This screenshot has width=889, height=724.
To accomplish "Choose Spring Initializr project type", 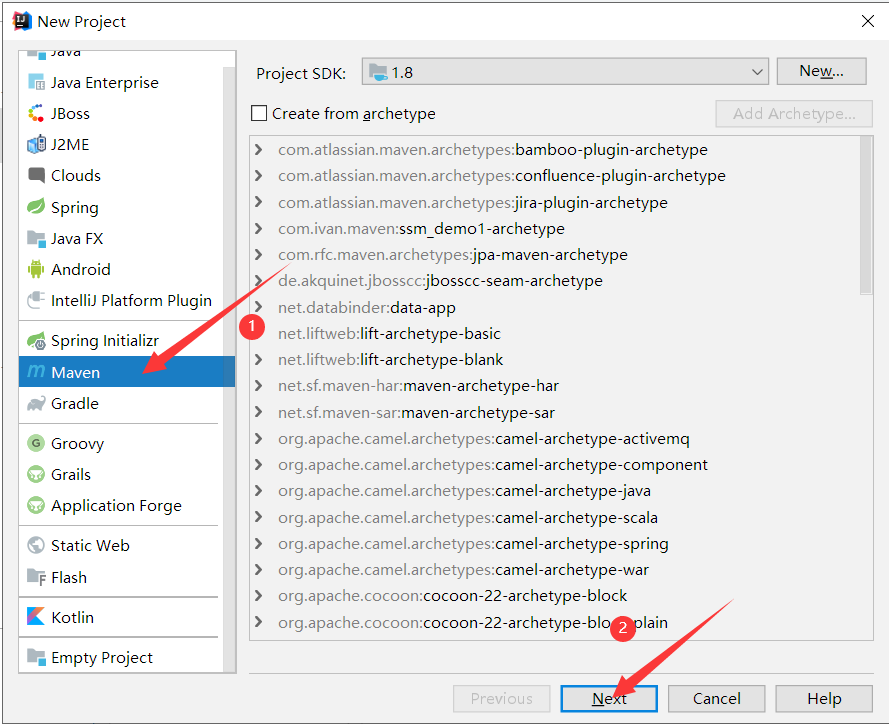I will click(121, 341).
